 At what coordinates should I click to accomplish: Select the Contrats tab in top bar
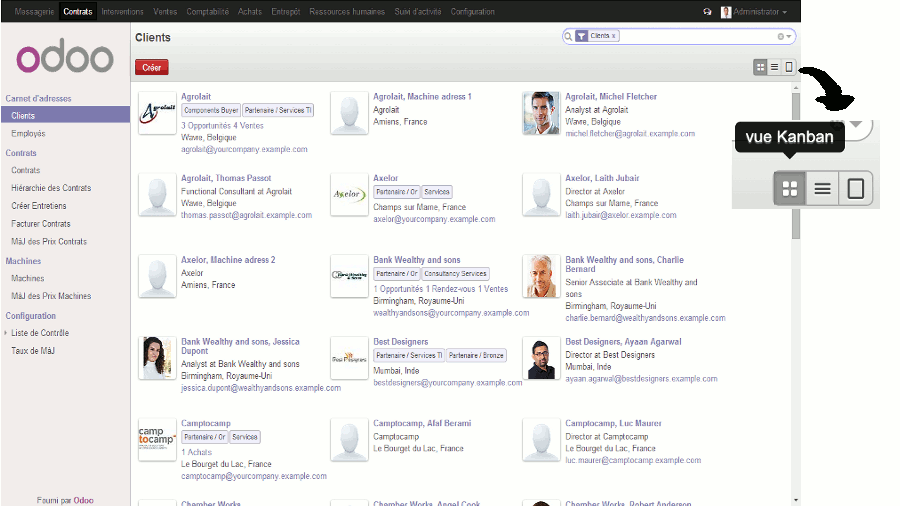[x=77, y=11]
